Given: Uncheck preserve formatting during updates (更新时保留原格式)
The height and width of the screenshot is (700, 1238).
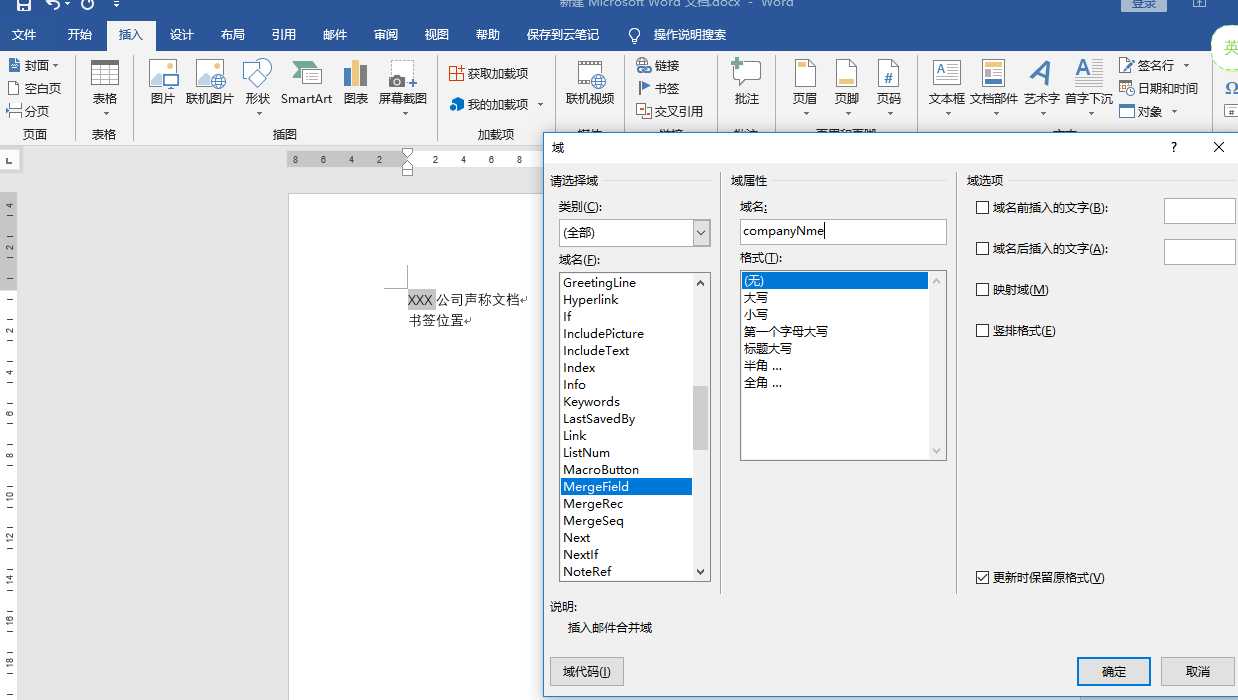Looking at the screenshot, I should 982,578.
